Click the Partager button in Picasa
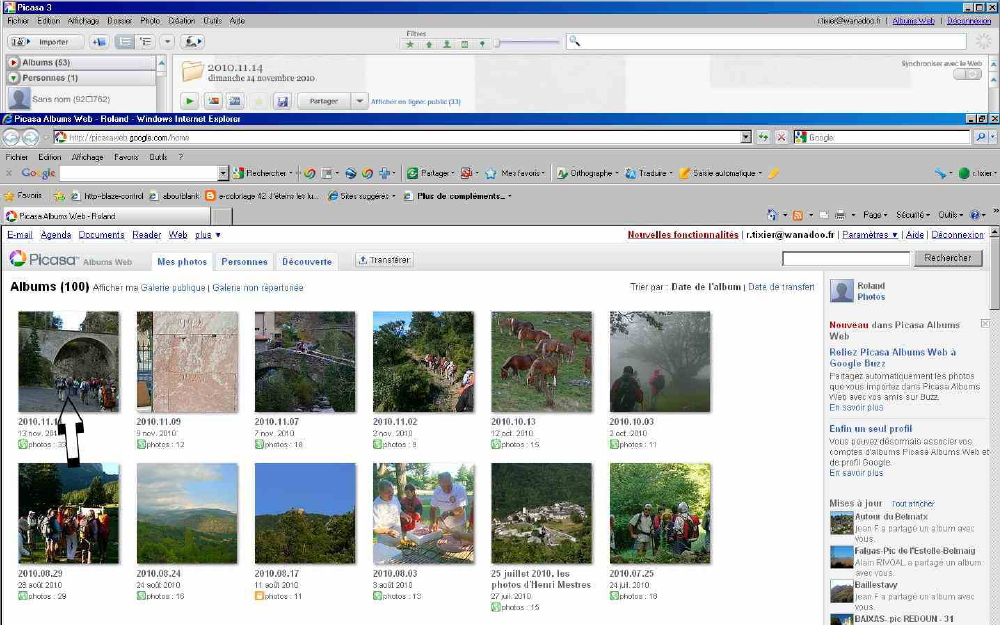The width and height of the screenshot is (1000, 625). coord(323,101)
